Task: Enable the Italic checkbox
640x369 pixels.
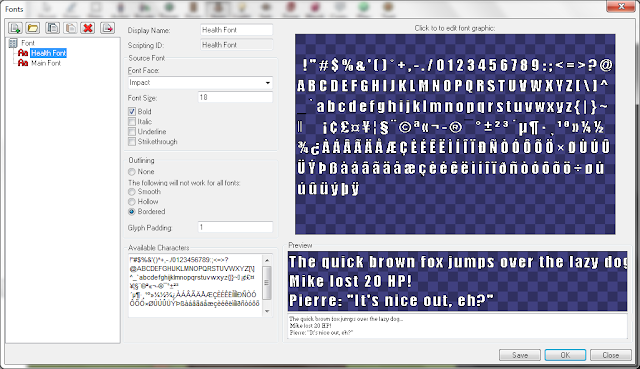Action: pos(132,122)
